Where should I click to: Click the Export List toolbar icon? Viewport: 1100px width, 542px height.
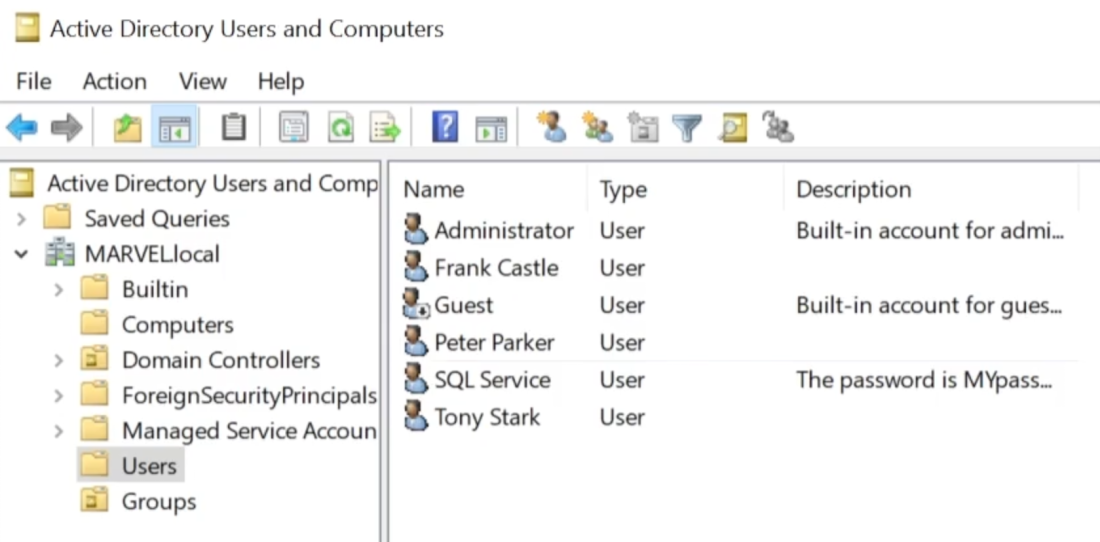pos(385,128)
